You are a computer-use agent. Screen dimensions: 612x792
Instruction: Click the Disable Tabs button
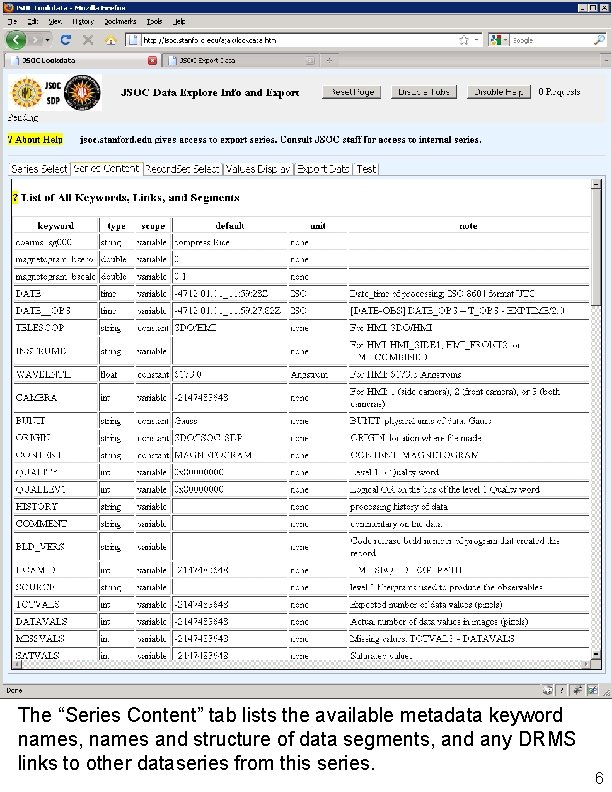[x=424, y=92]
